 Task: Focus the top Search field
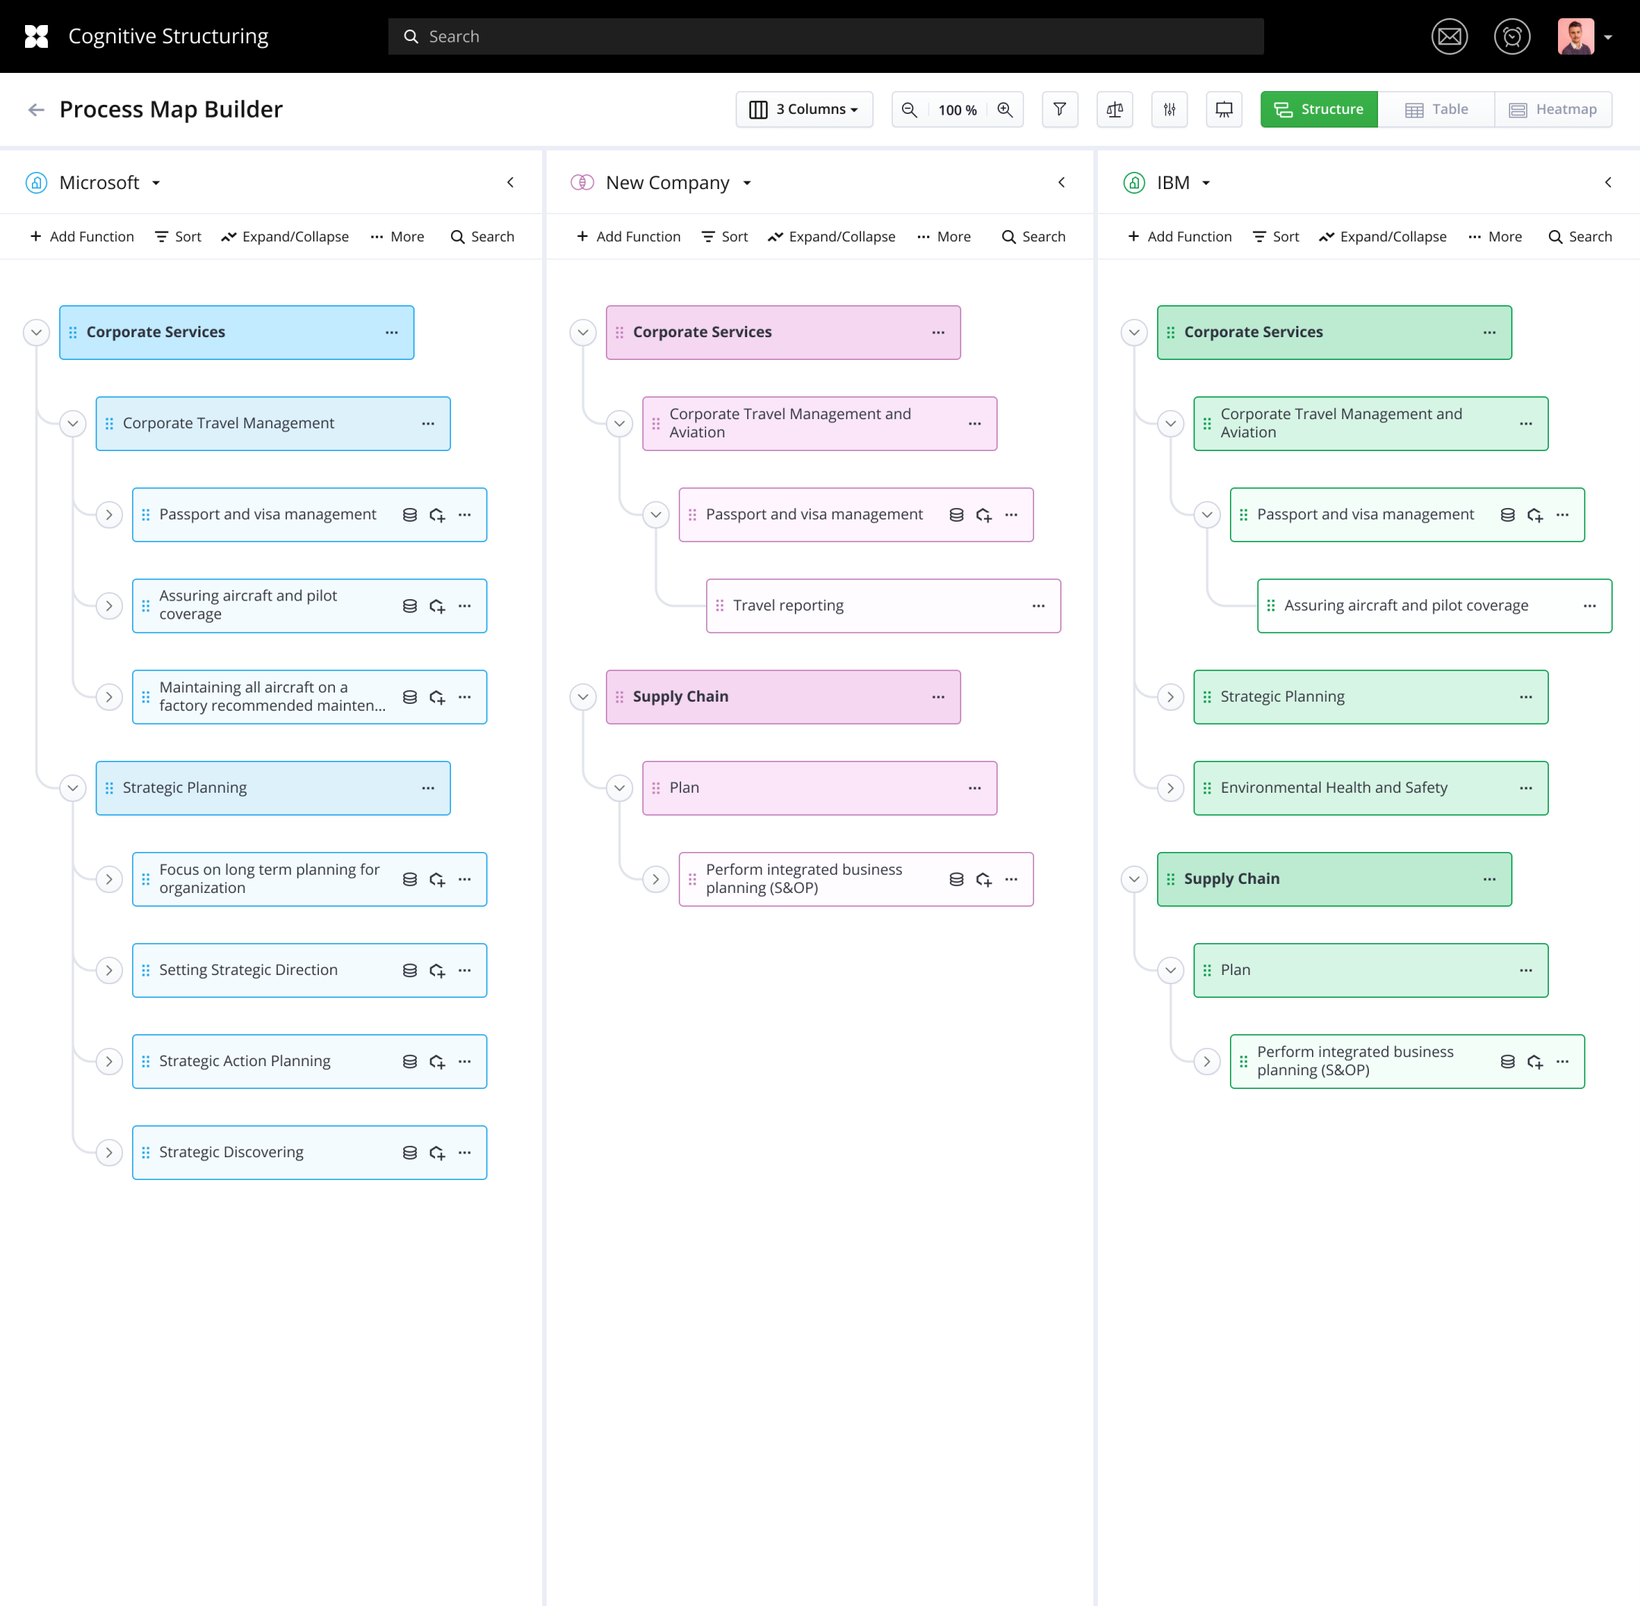(x=826, y=37)
